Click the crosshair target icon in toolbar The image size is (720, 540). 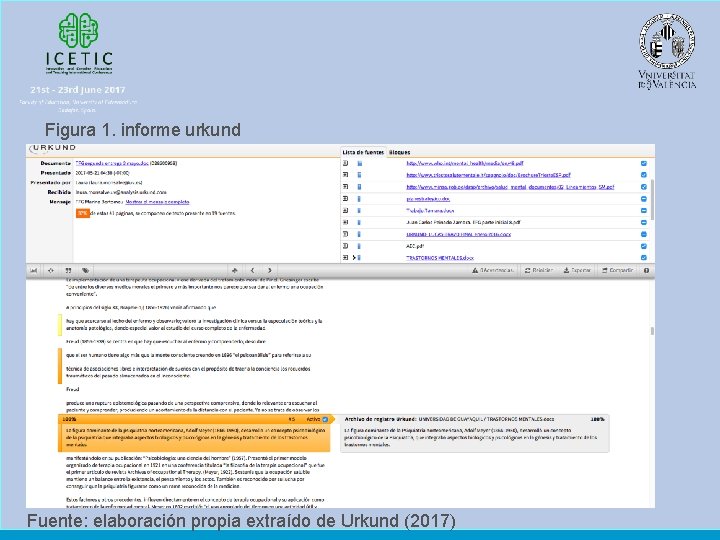pyautogui.click(x=51, y=270)
